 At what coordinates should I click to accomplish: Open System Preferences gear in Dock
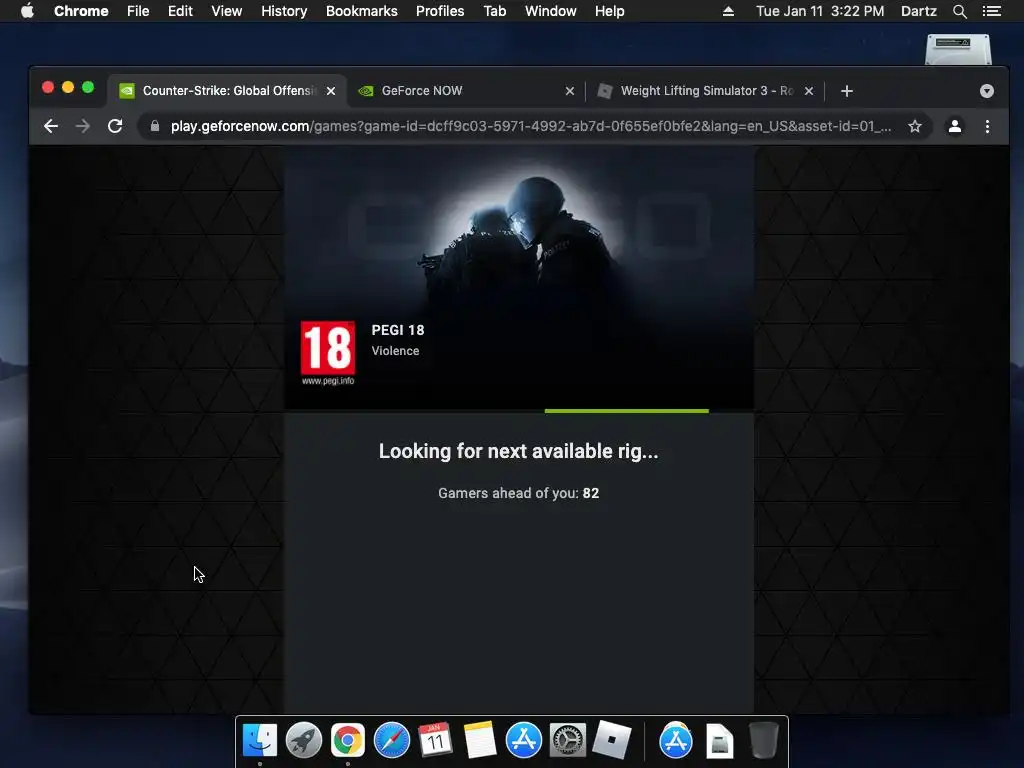tap(568, 741)
